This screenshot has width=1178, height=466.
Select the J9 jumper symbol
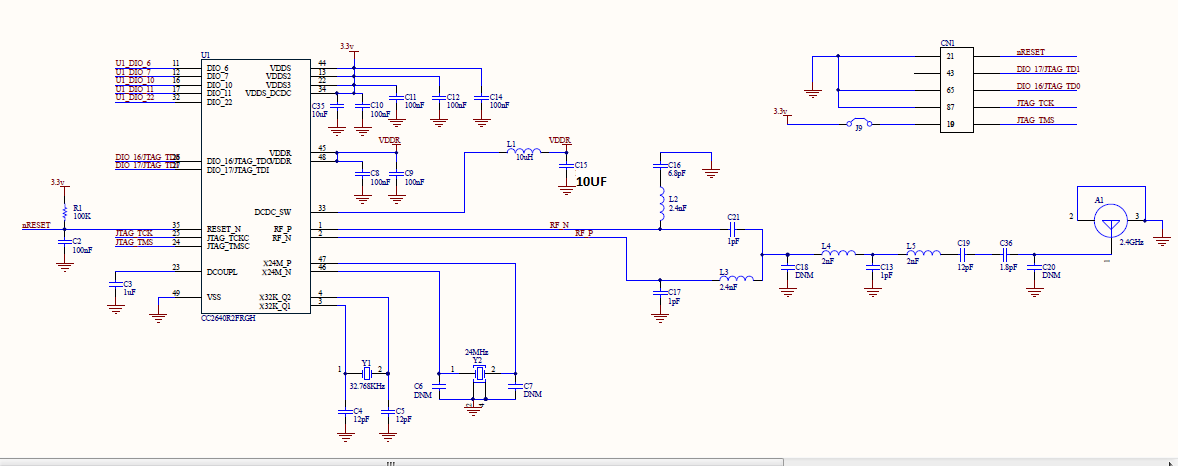pyautogui.click(x=858, y=123)
